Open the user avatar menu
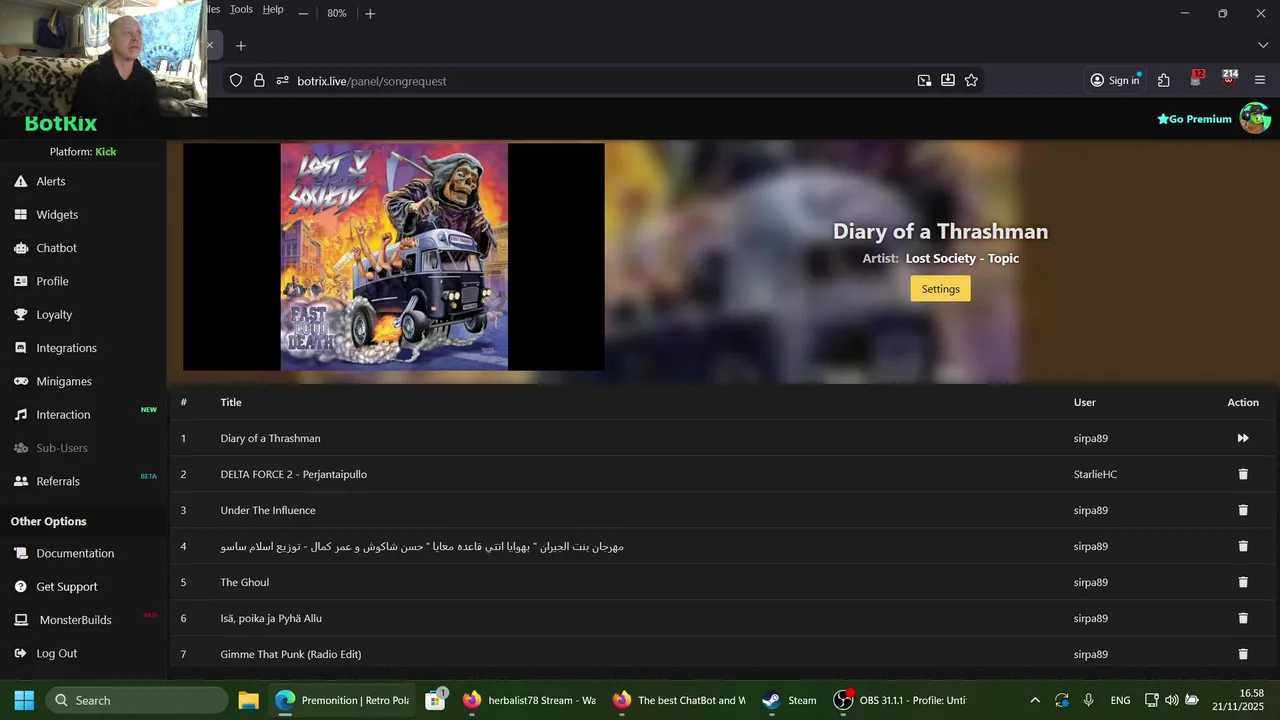 (1255, 118)
